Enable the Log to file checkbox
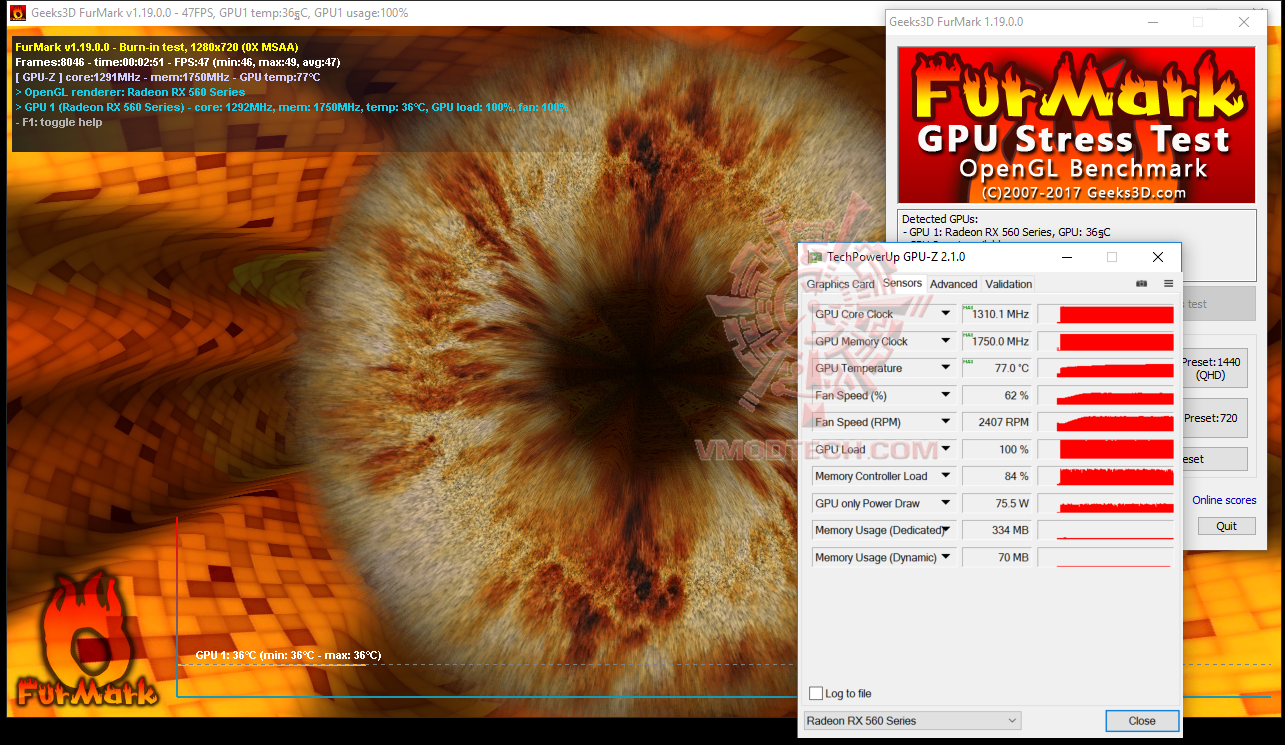The image size is (1285, 745). pos(816,694)
